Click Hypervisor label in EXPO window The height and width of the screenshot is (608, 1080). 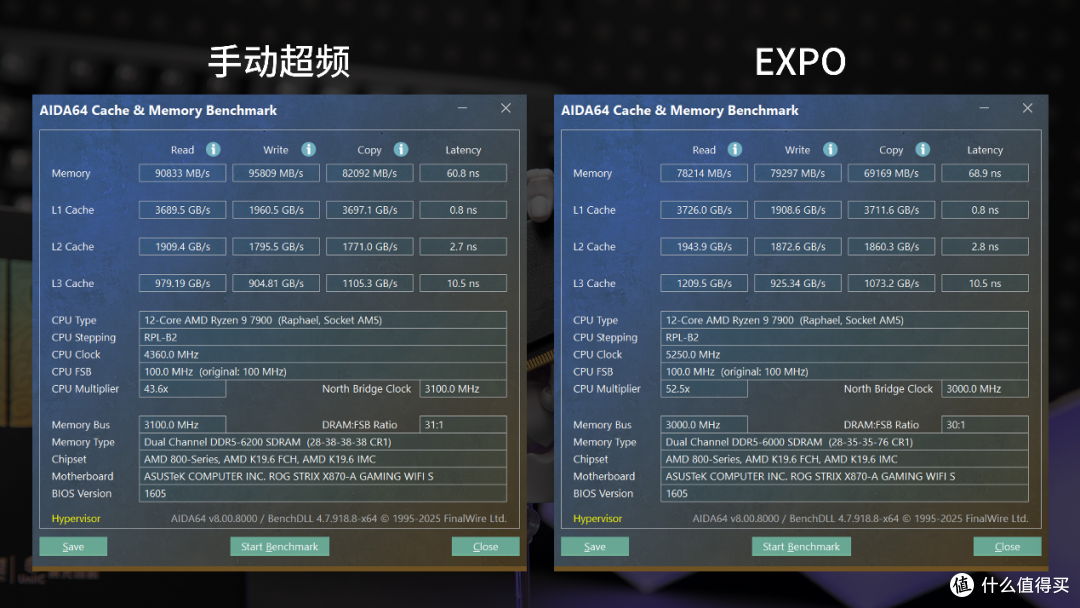click(x=597, y=518)
